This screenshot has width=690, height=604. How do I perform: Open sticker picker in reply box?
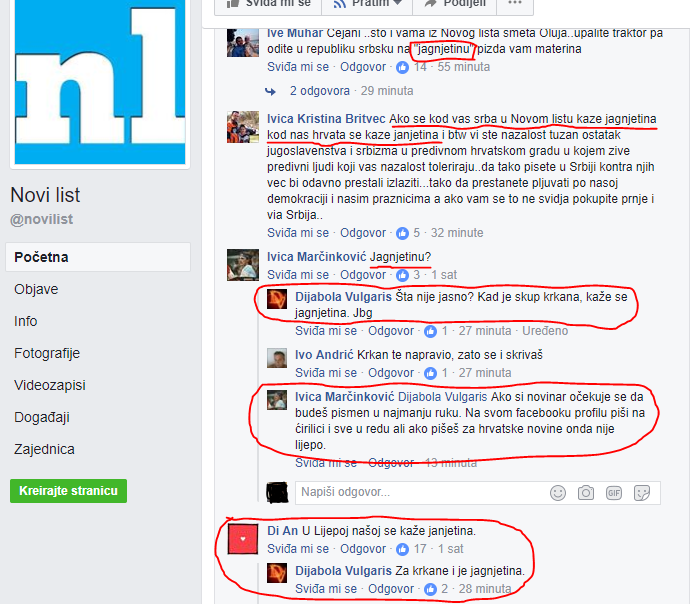[x=642, y=493]
